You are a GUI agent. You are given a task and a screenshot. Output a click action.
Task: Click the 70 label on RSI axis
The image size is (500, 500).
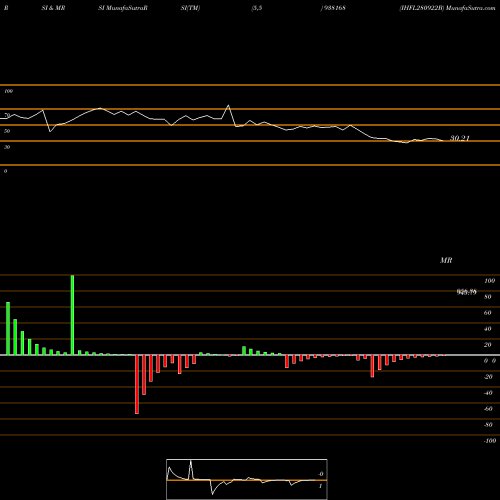(7, 115)
